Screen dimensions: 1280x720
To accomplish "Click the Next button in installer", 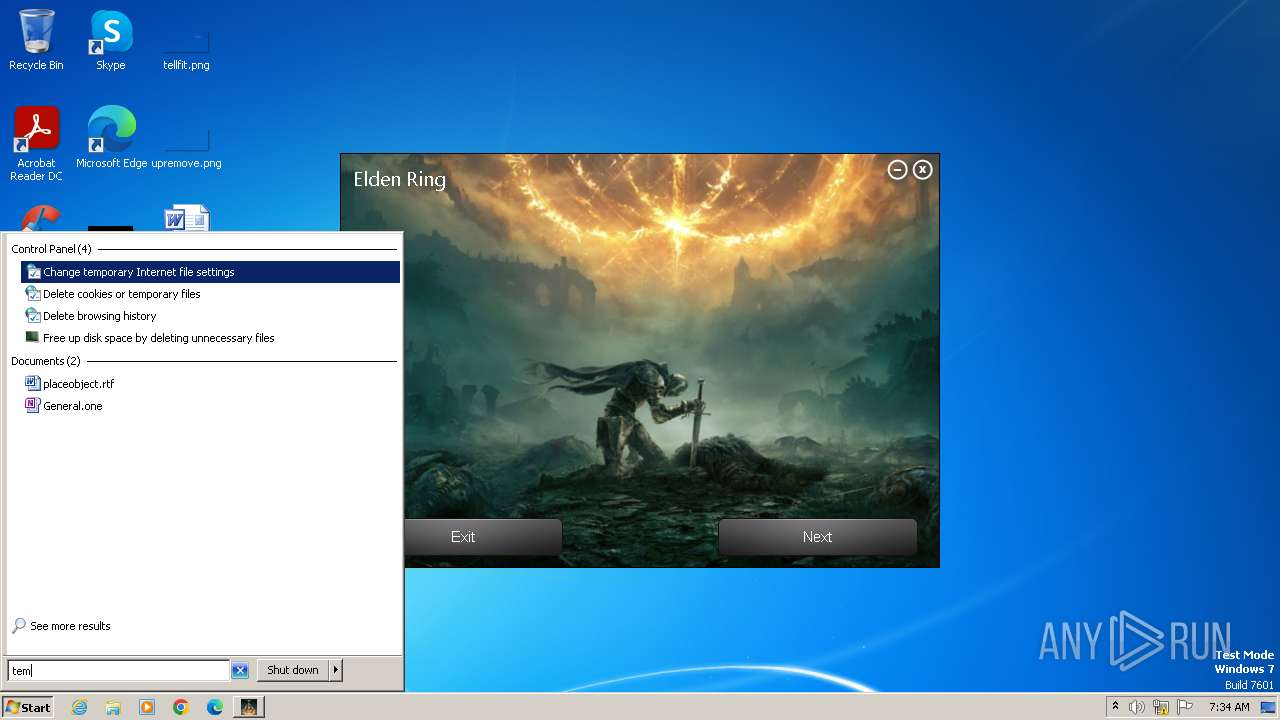I will point(817,537).
